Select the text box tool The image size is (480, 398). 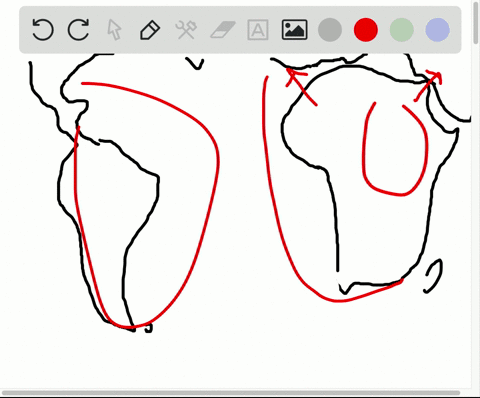coord(258,30)
